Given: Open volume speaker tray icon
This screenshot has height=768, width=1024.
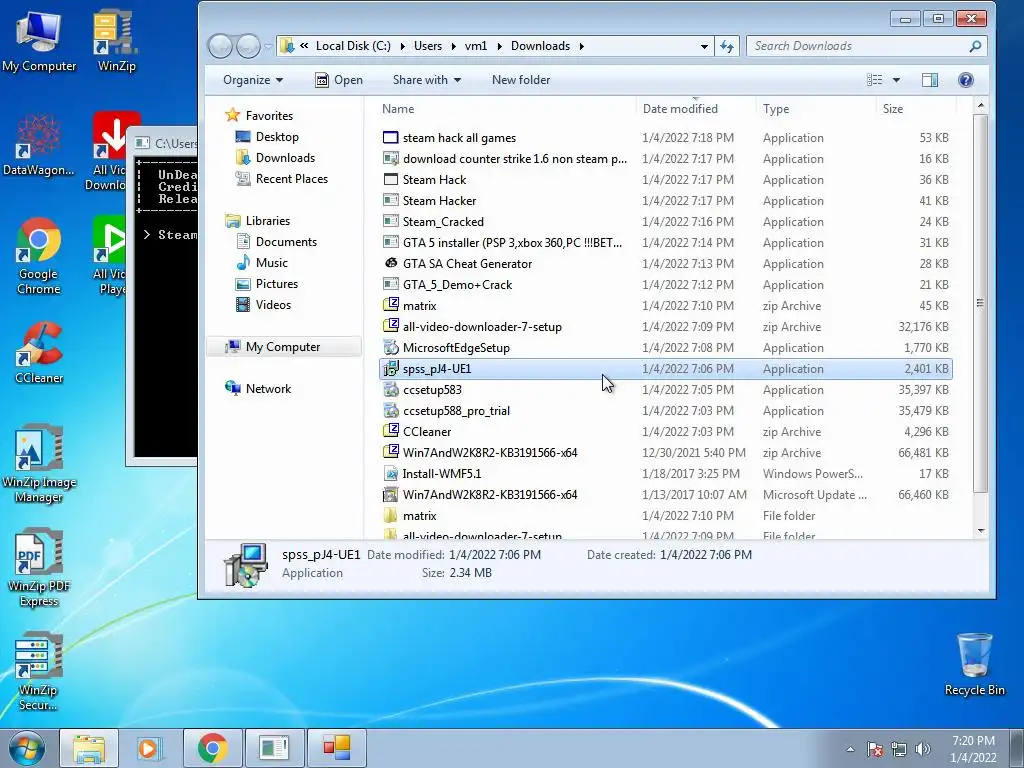Looking at the screenshot, I should click(923, 749).
